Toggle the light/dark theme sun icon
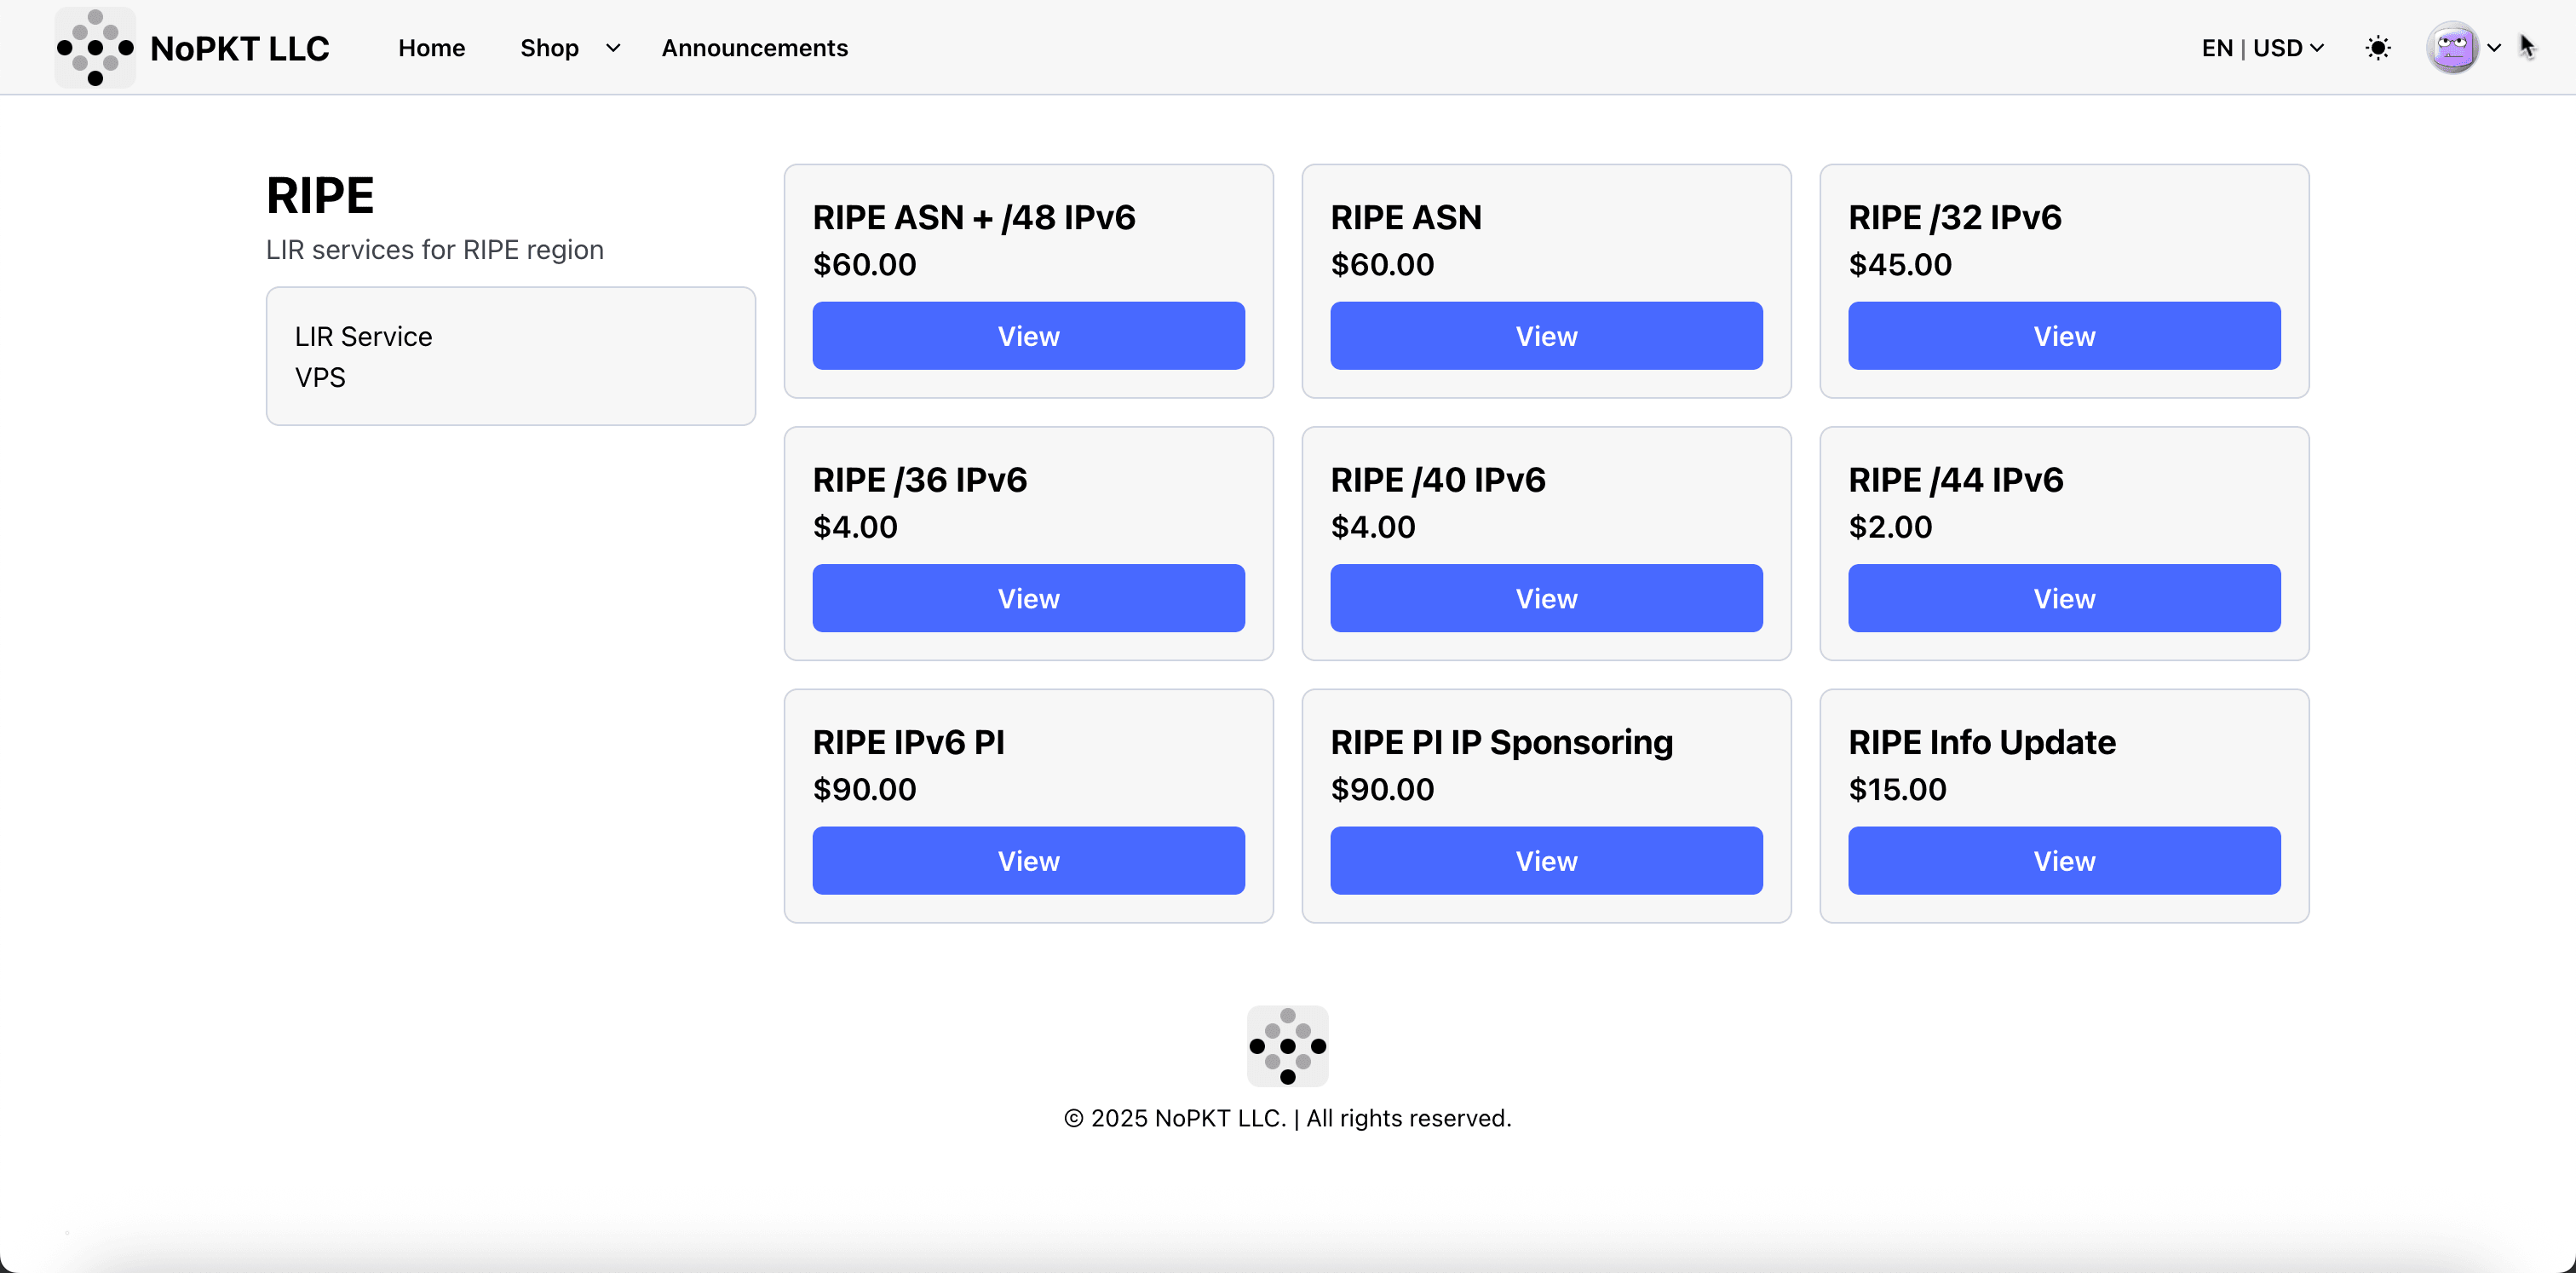 pyautogui.click(x=2378, y=48)
